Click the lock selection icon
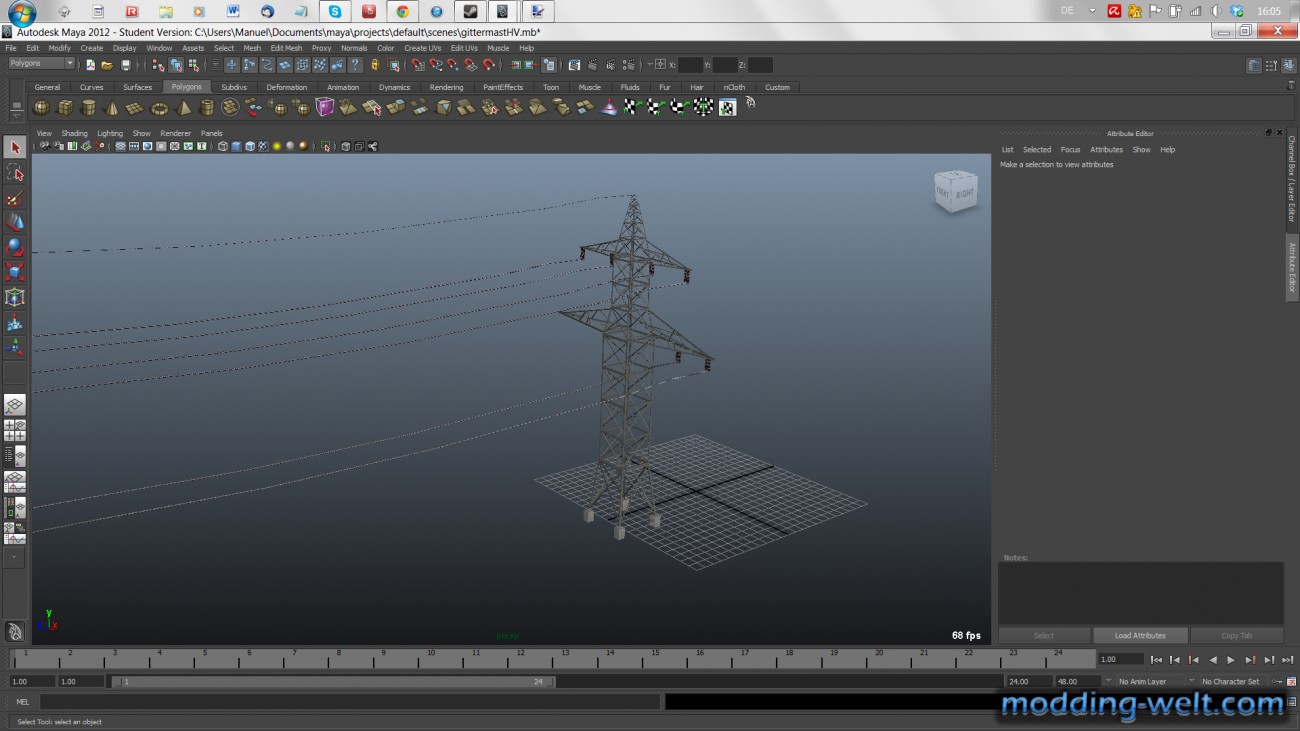The height and width of the screenshot is (731, 1300). tap(375, 65)
